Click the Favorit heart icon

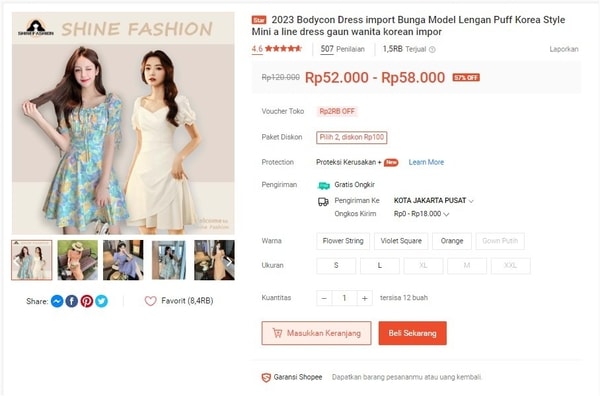150,301
